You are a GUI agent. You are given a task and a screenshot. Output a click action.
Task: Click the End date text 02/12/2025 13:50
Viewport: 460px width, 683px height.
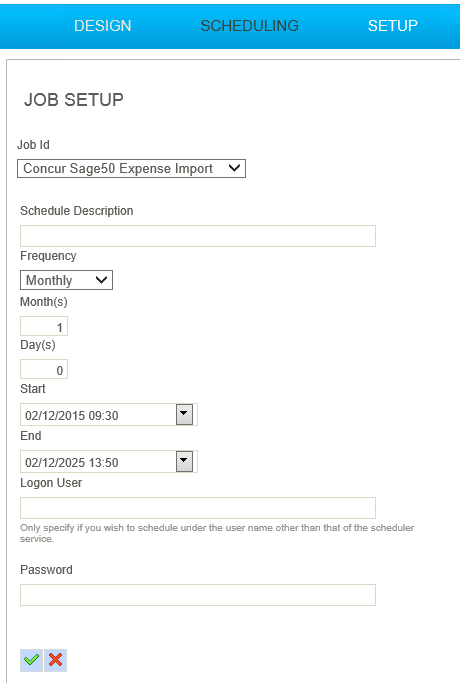pos(72,463)
